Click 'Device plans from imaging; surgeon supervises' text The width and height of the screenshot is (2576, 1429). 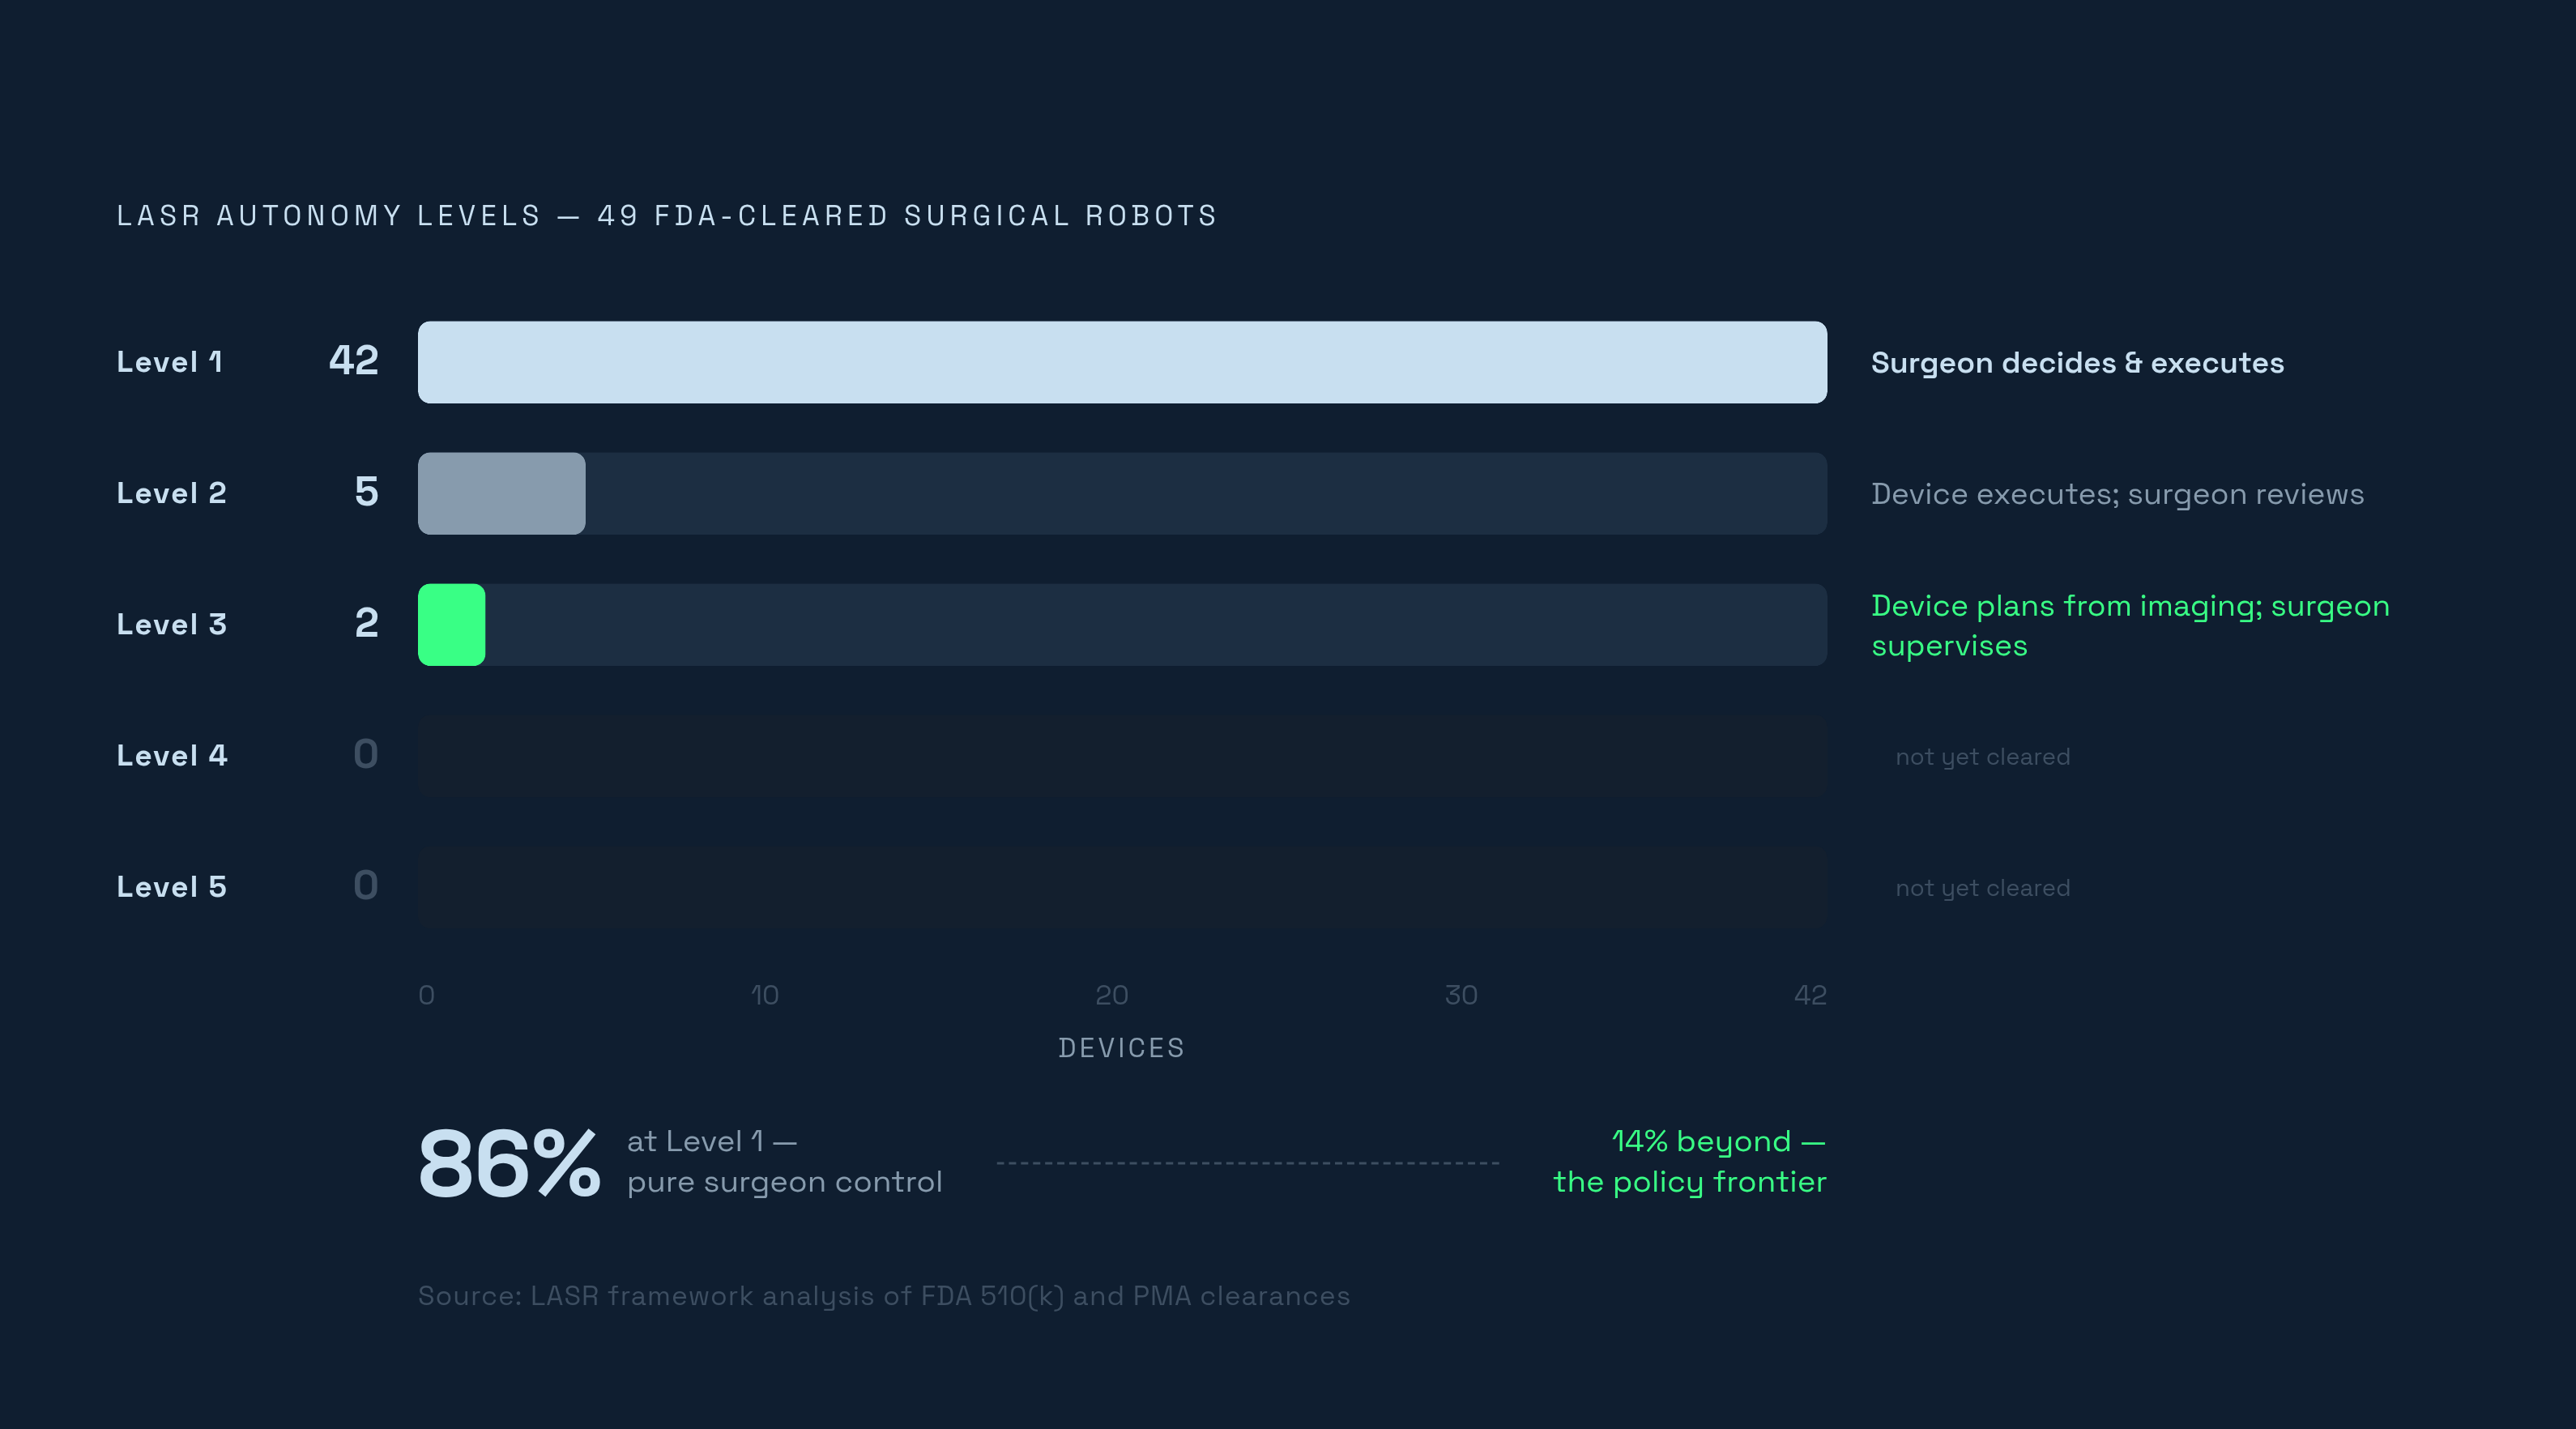(x=2130, y=625)
